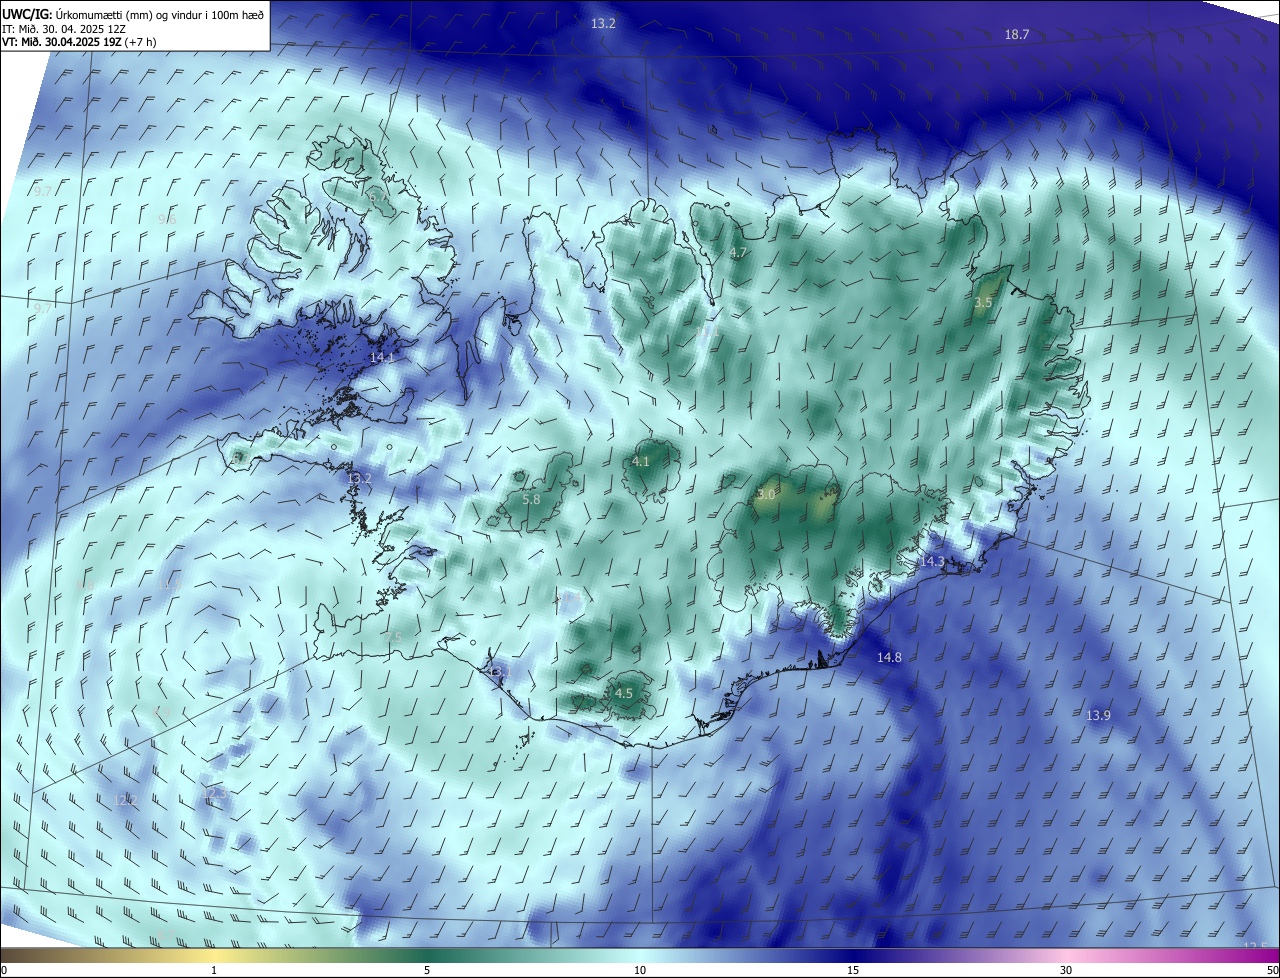Click the 14.1 value label on the map

383,357
